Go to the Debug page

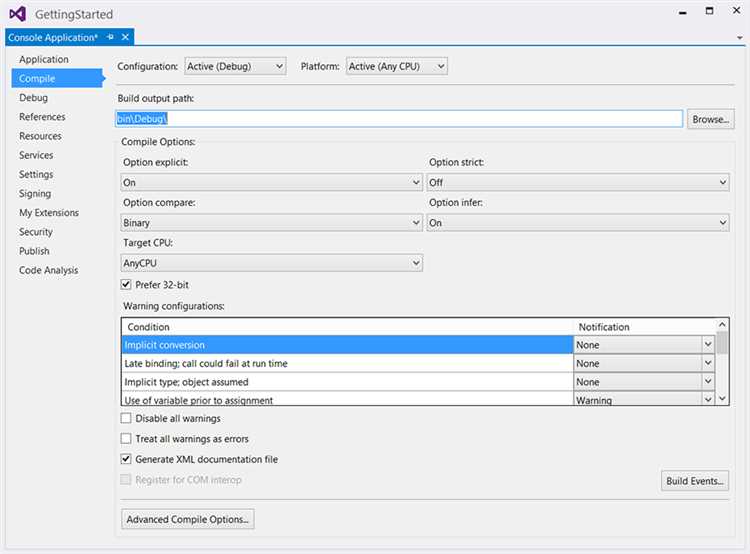(x=33, y=98)
